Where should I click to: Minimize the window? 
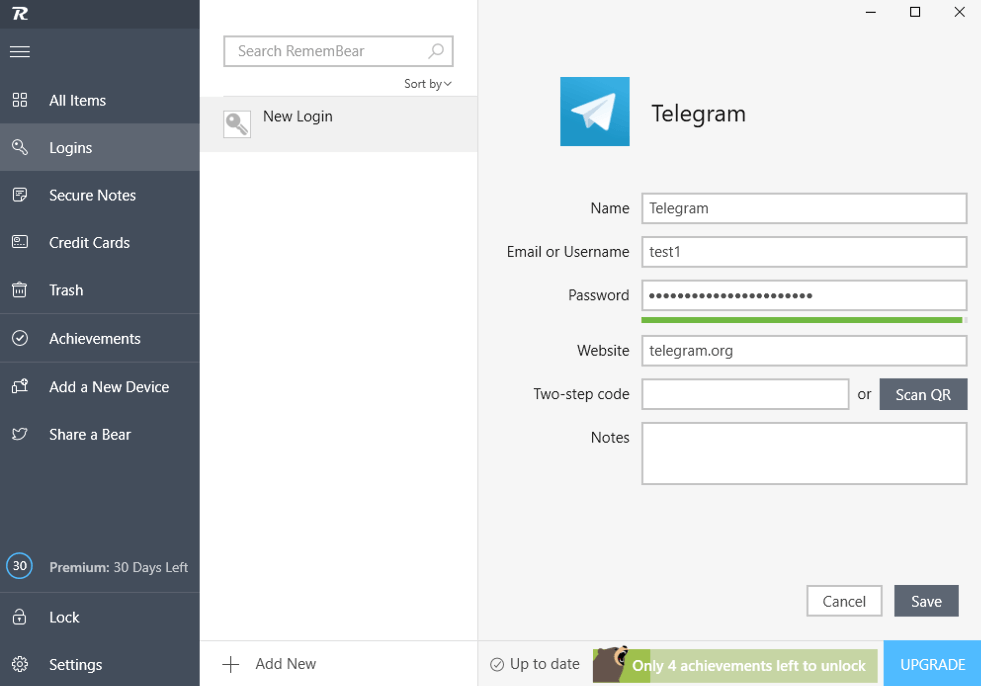click(x=870, y=12)
